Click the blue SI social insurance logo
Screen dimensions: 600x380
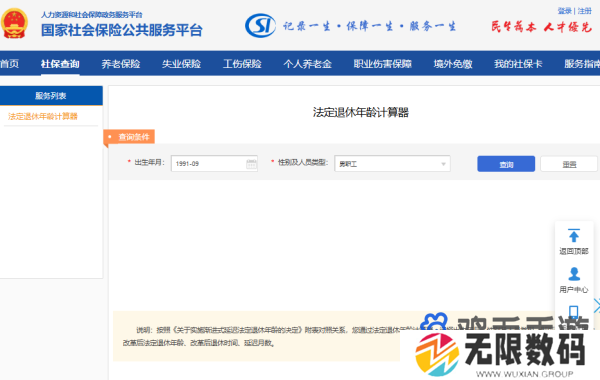[260, 26]
